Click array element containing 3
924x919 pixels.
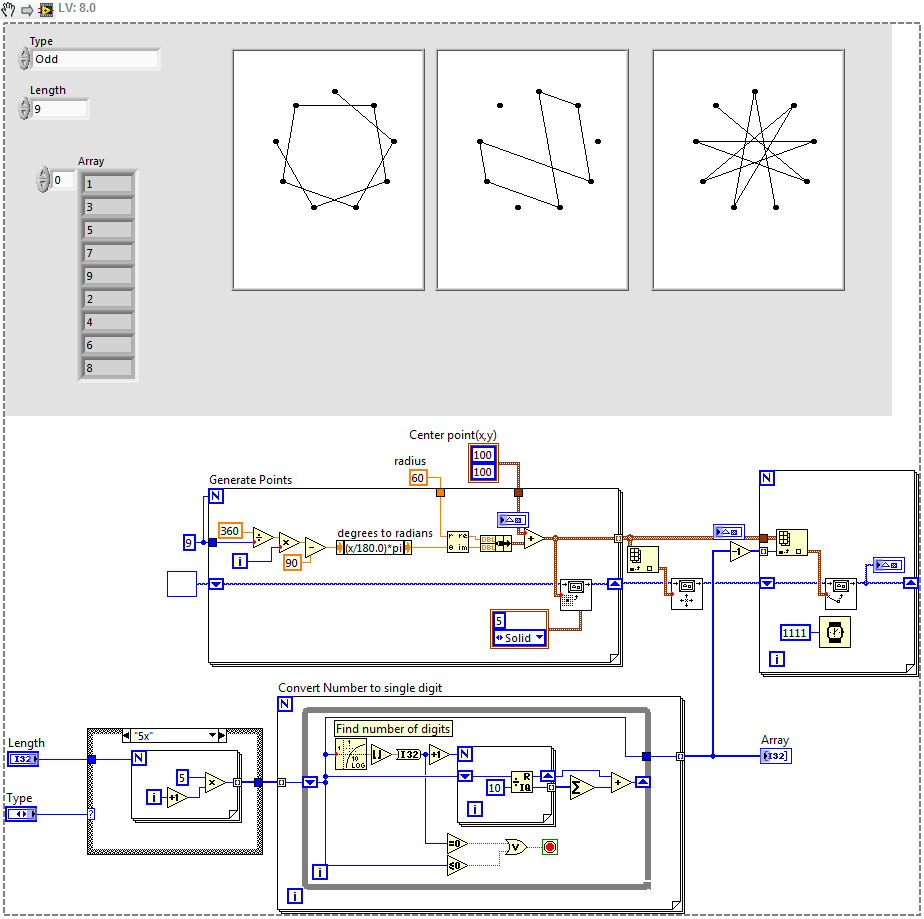pos(107,207)
